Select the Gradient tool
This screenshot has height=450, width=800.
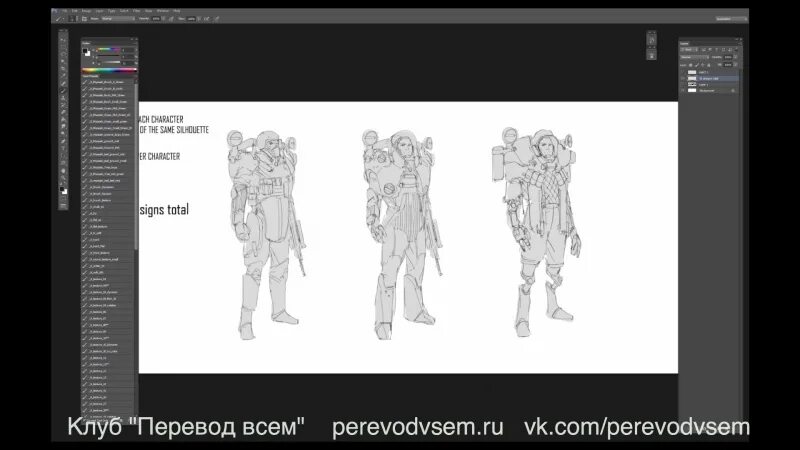pyautogui.click(x=63, y=119)
